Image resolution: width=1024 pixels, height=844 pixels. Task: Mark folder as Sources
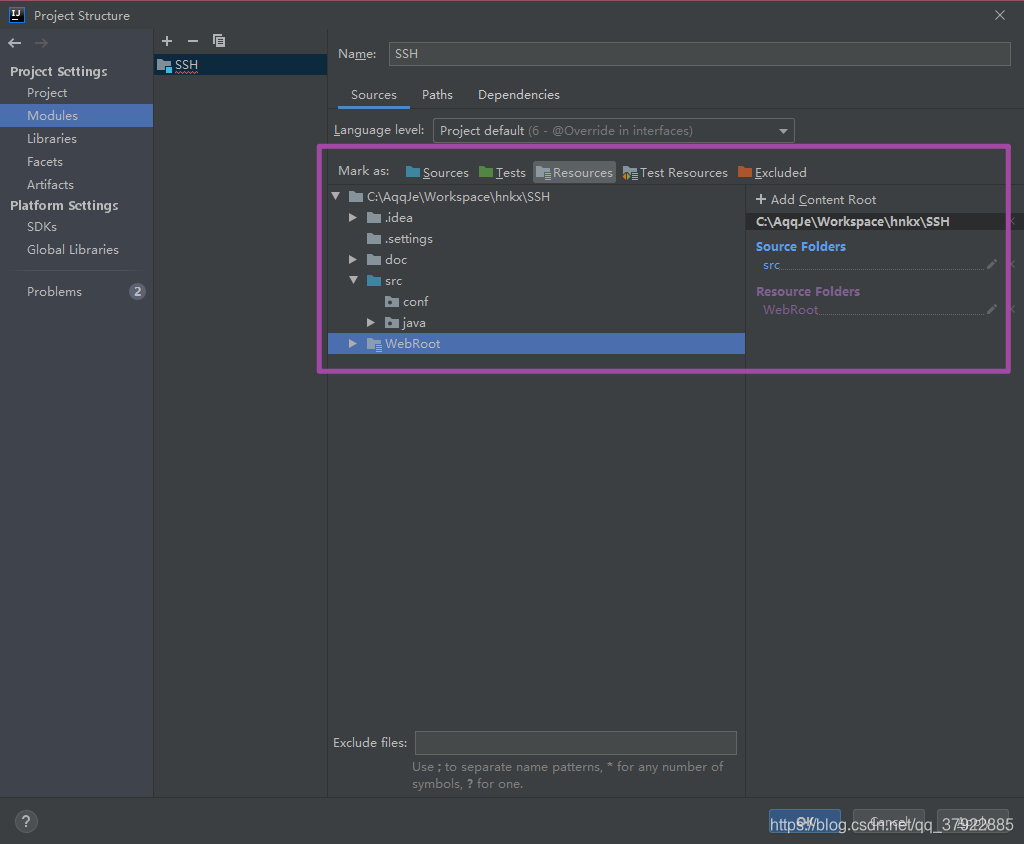coord(438,172)
